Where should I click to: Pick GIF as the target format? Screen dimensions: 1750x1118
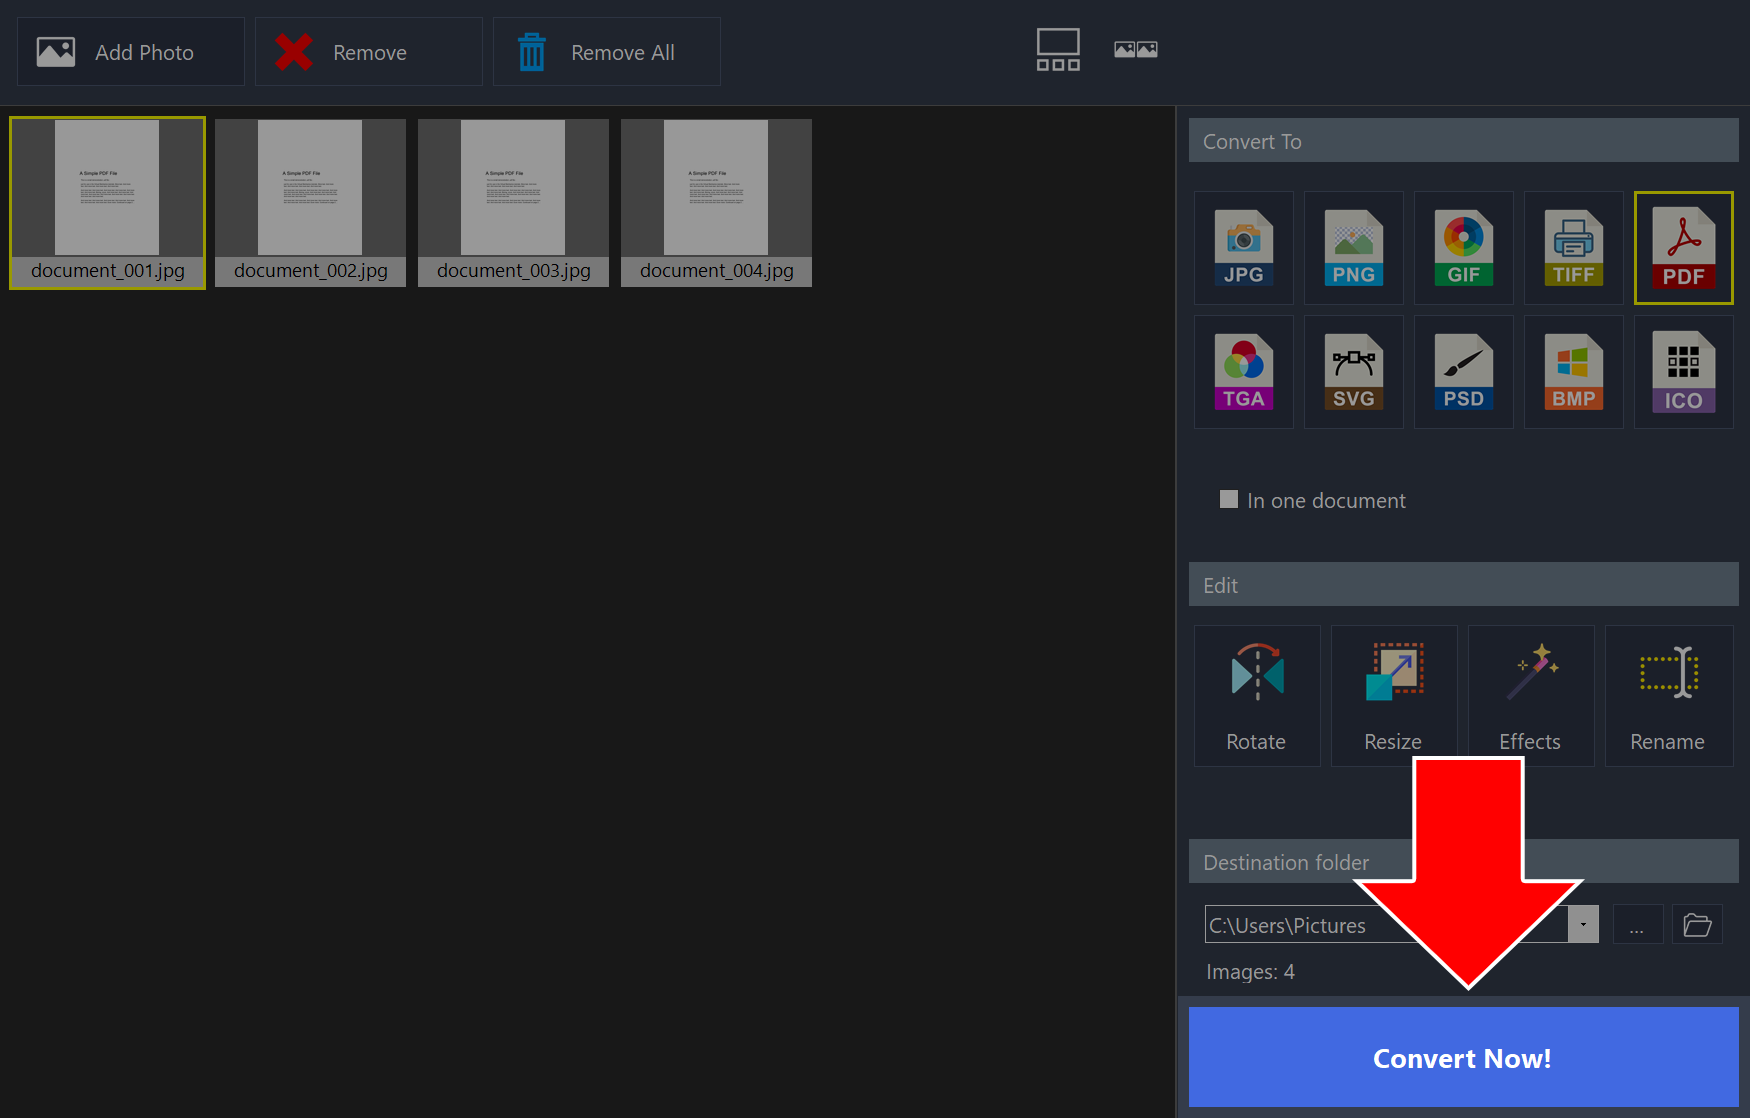1463,248
